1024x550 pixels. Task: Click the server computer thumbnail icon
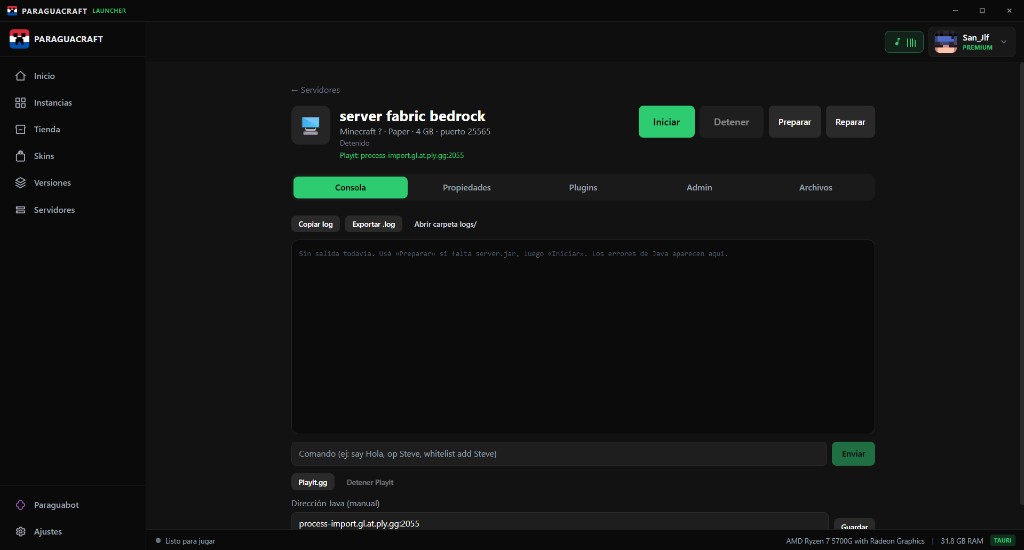[310, 125]
